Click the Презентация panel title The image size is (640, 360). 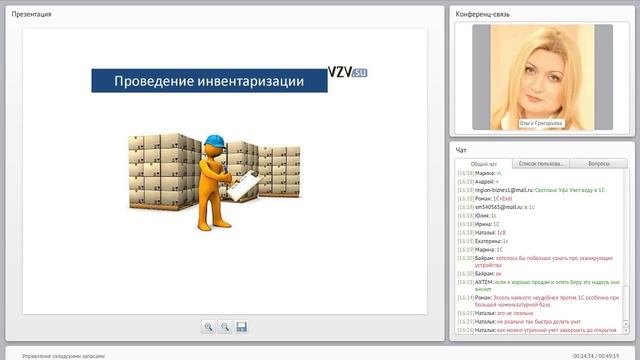[31, 14]
